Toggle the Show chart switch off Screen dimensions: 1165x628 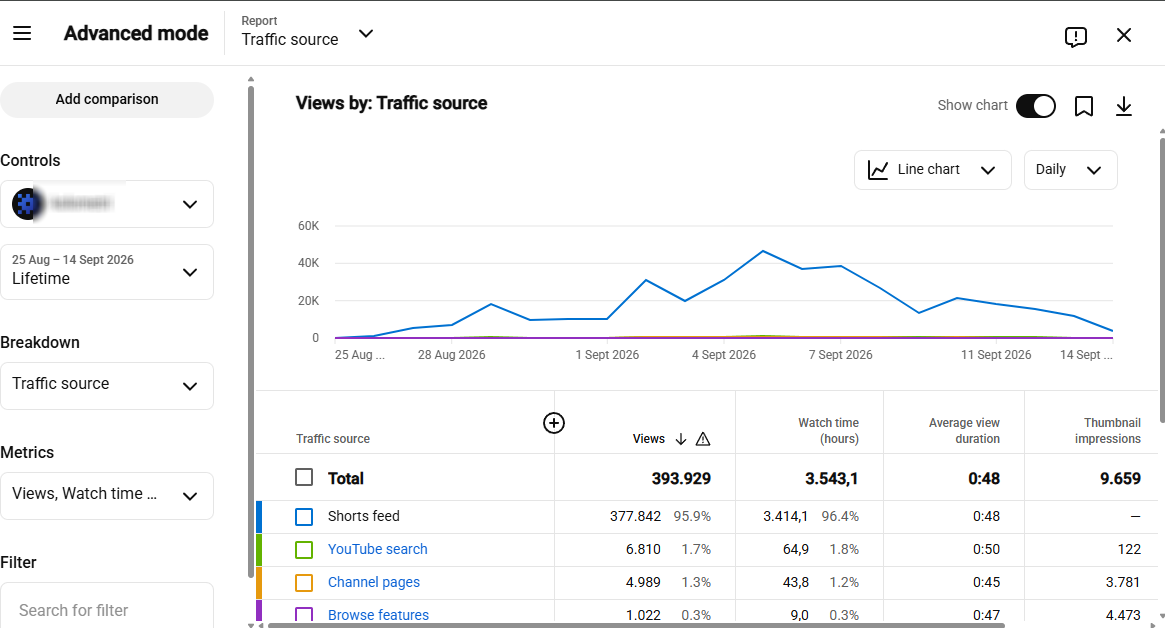point(1036,106)
